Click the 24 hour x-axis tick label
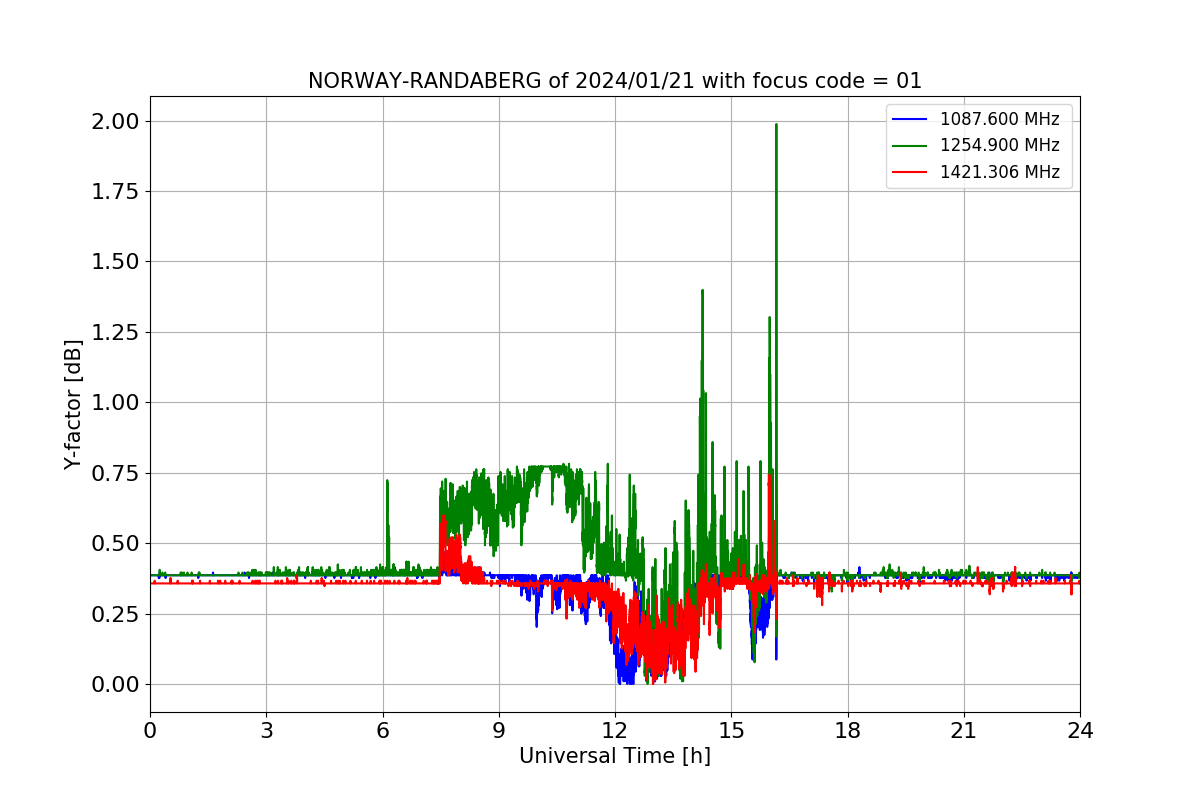This screenshot has width=1200, height=800. 1080,731
